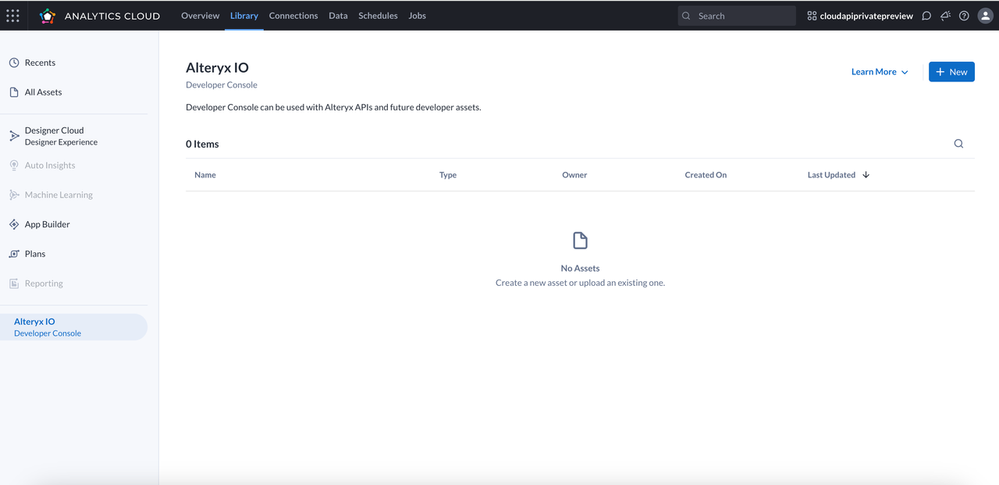The image size is (999, 485).
Task: Click the '0 Items' count text
Action: click(202, 144)
